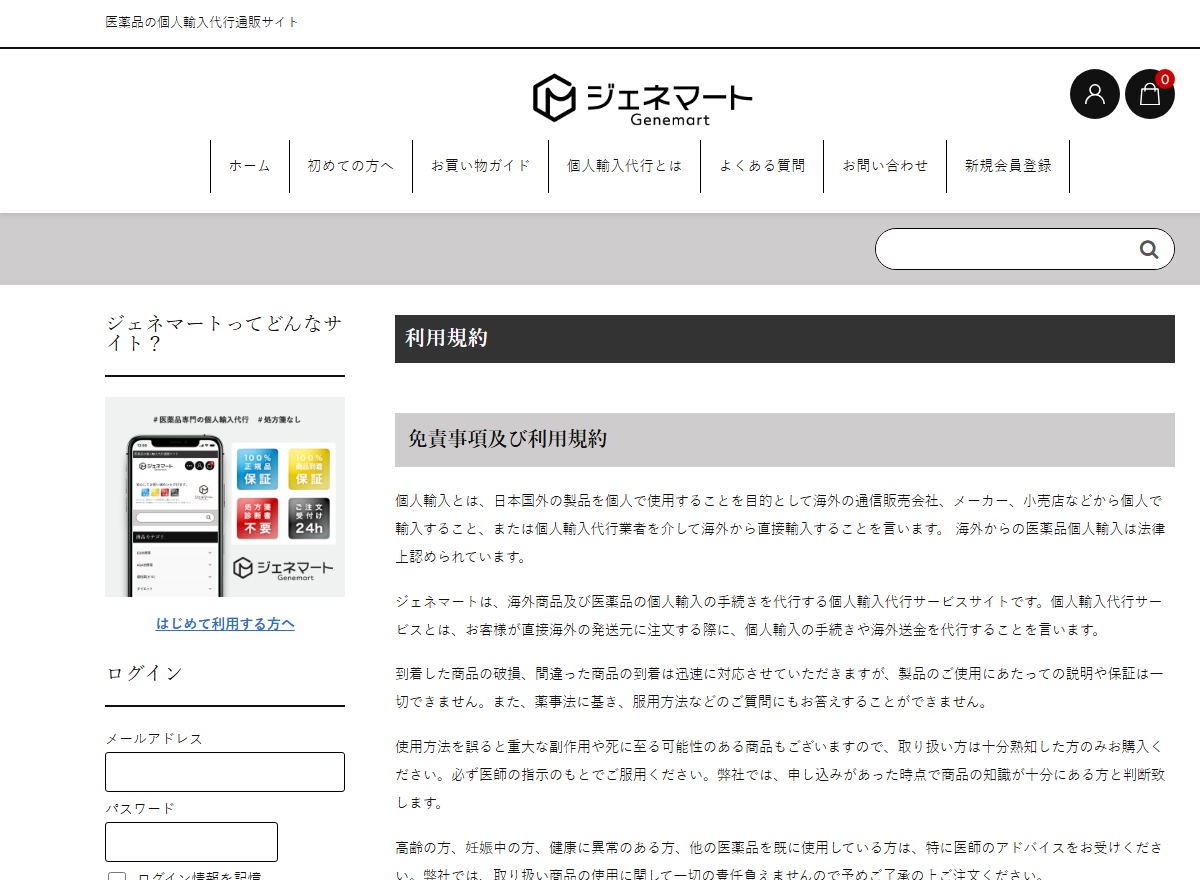Tick the login remember-me checkbox
This screenshot has height=880, width=1200.
coord(117,877)
